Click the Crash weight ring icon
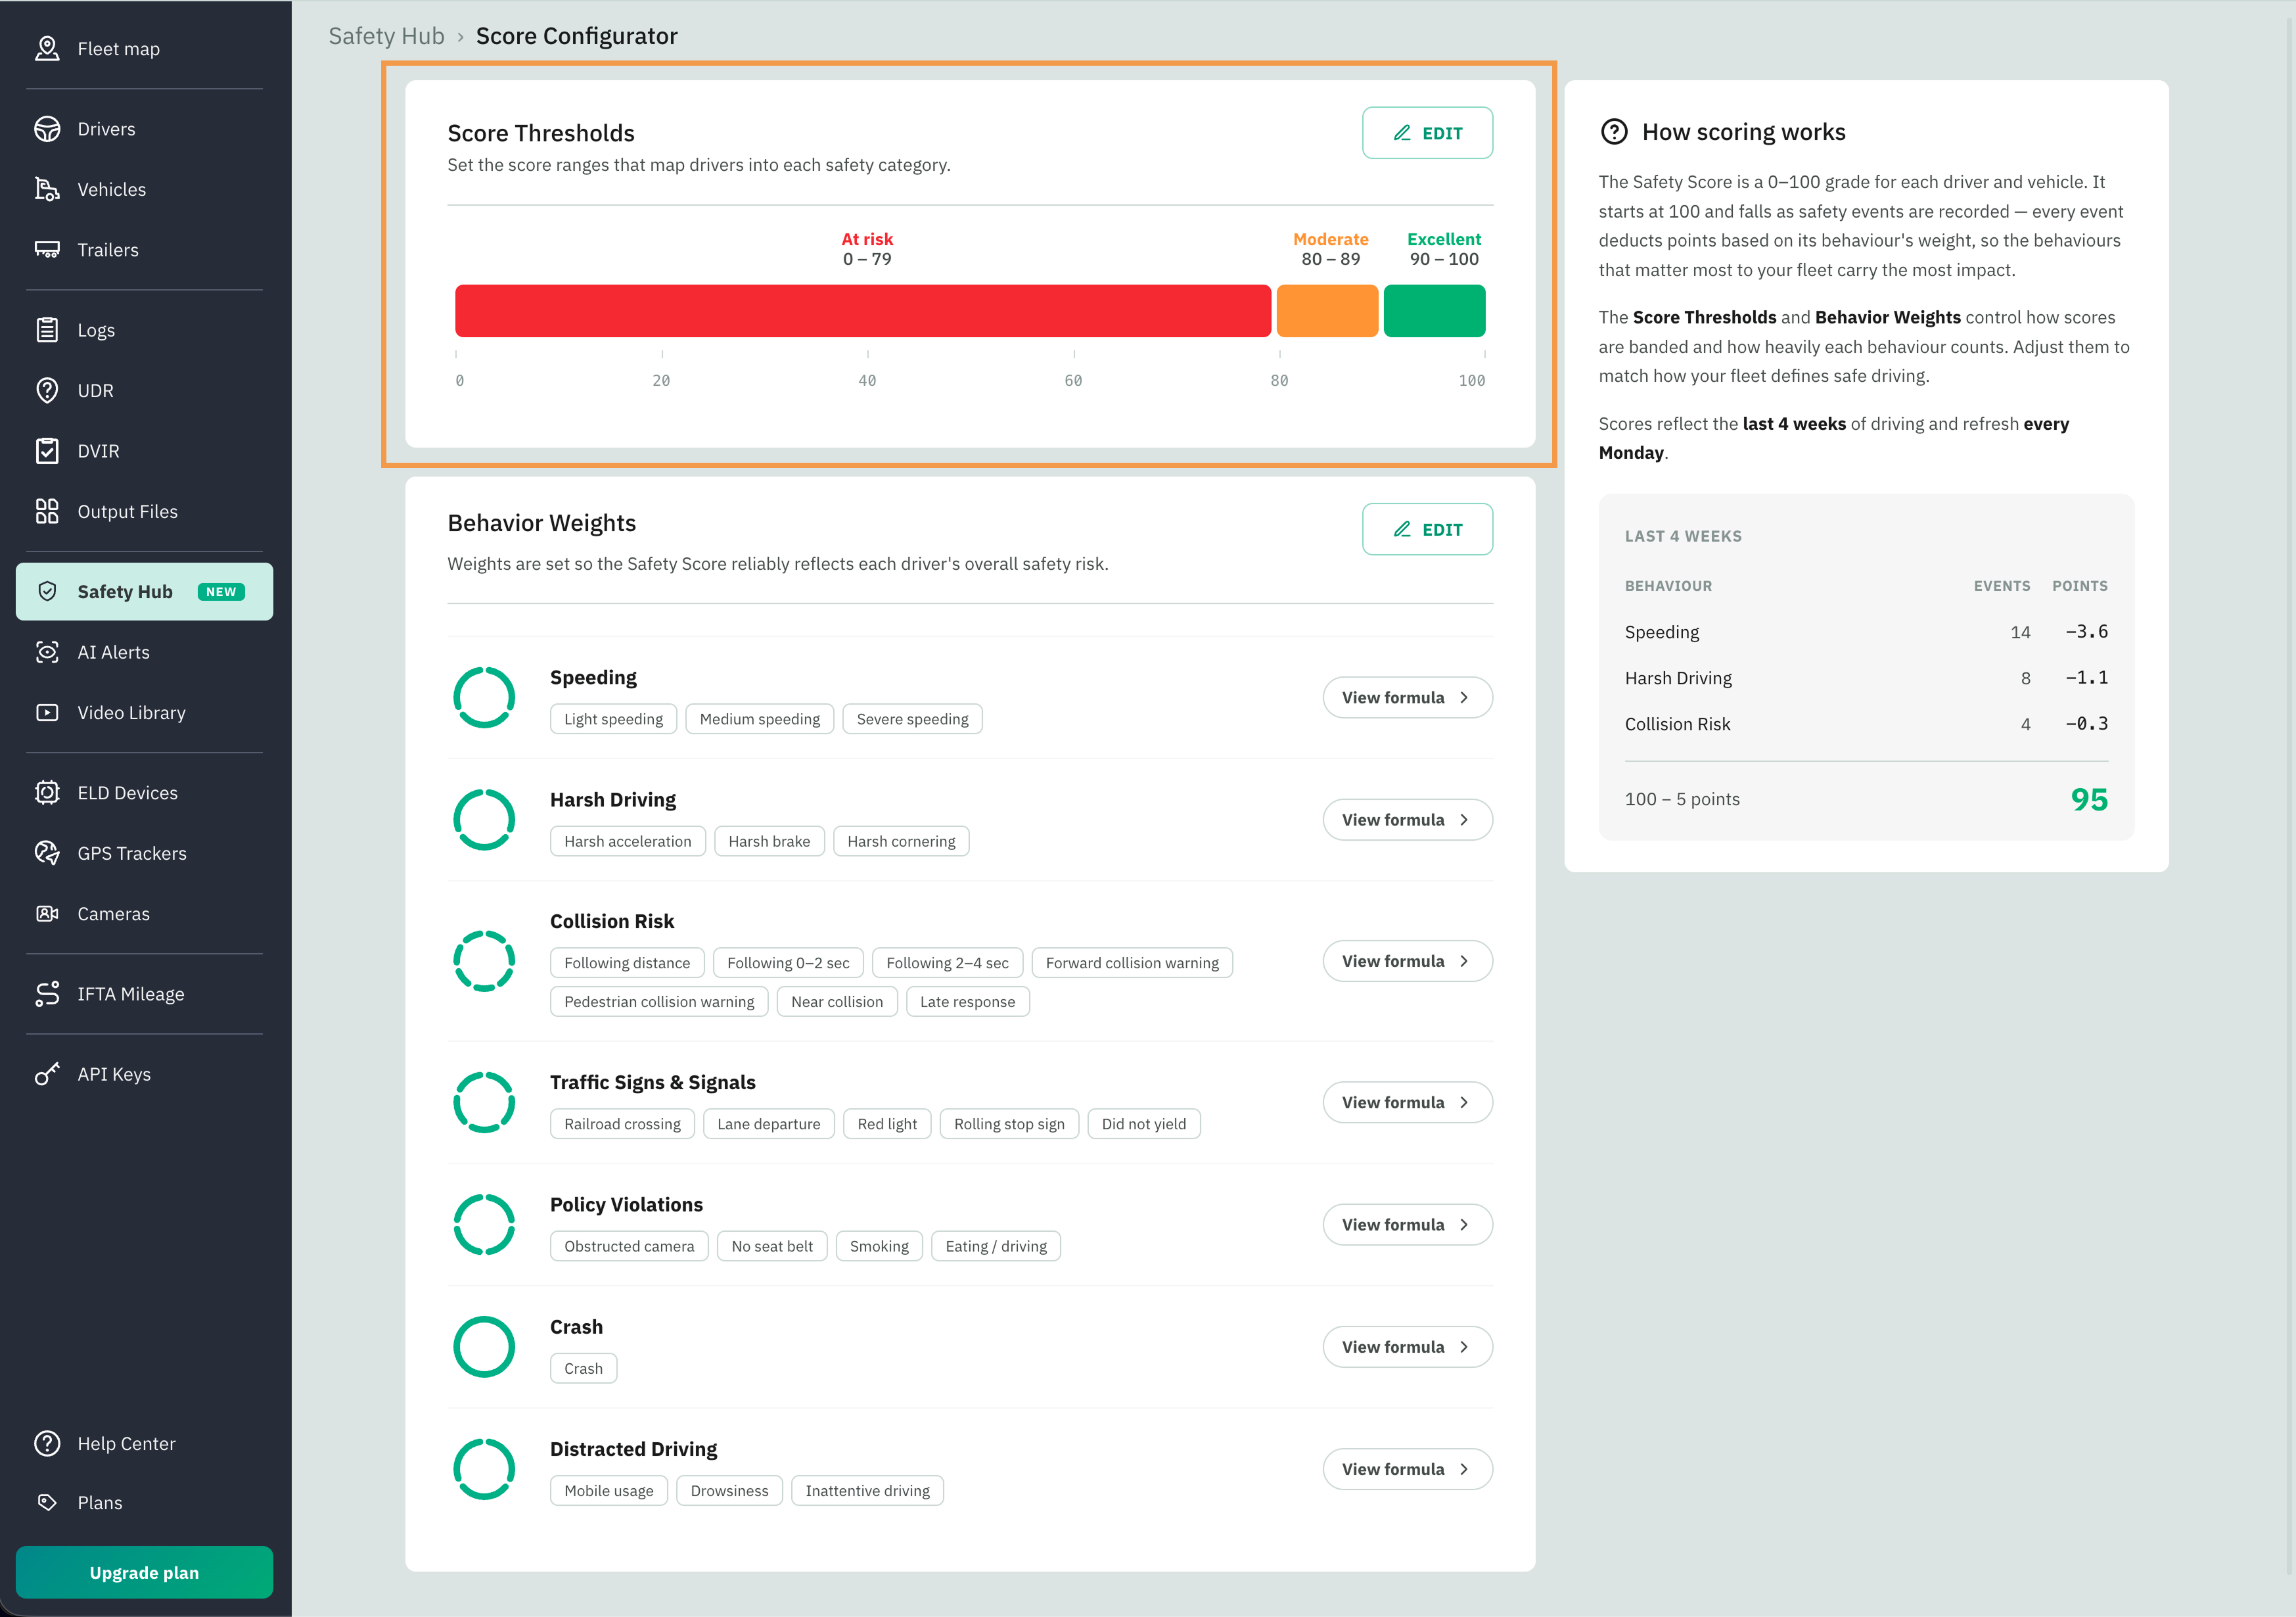Image resolution: width=2296 pixels, height=1617 pixels. point(484,1346)
